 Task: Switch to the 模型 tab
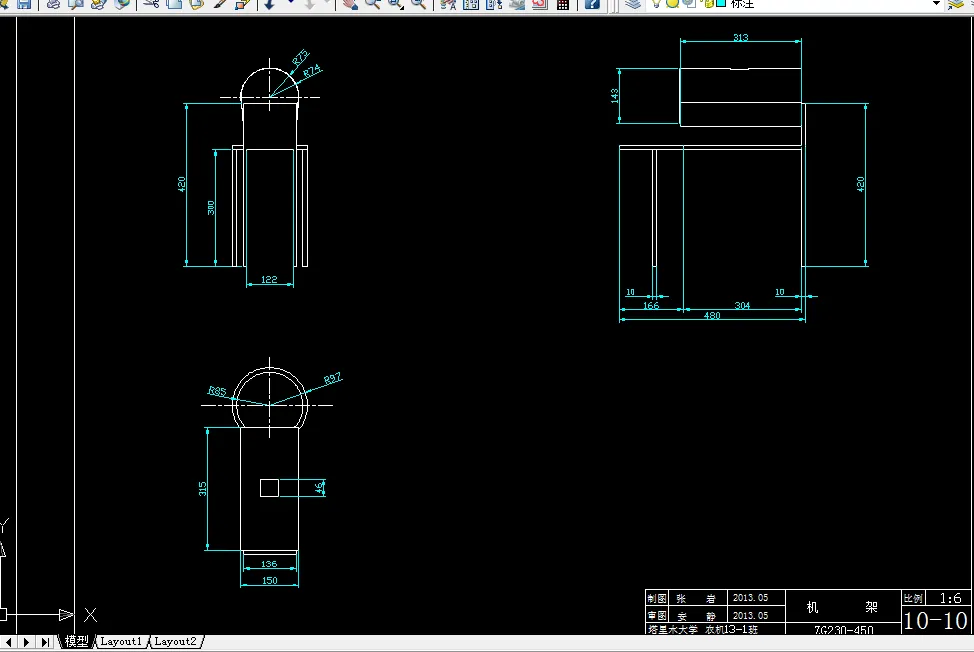click(x=76, y=641)
